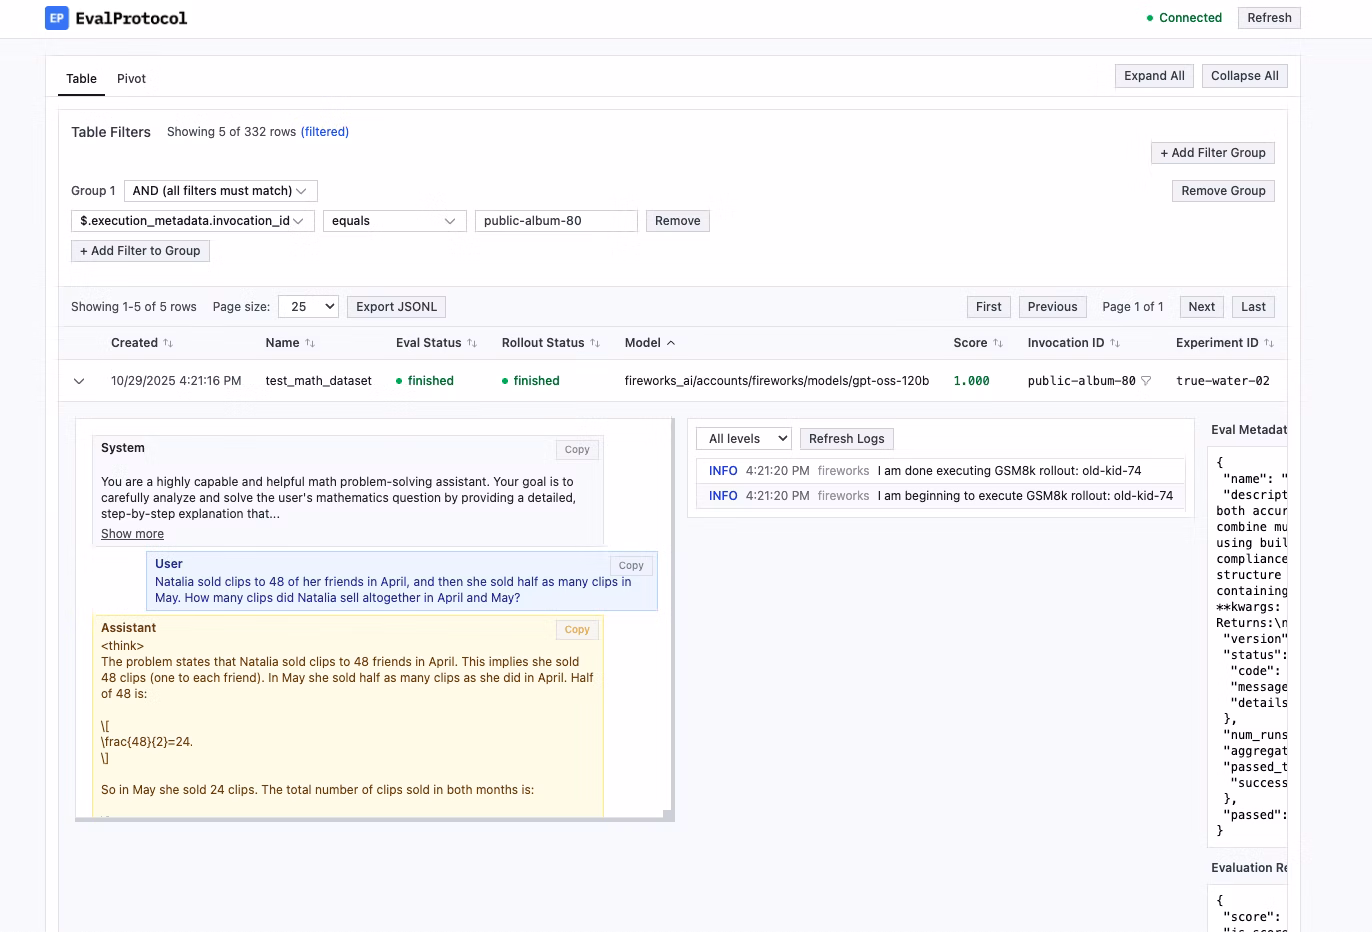This screenshot has width=1372, height=932.
Task: Sort by Invocation ID column arrows
Action: click(x=1115, y=343)
